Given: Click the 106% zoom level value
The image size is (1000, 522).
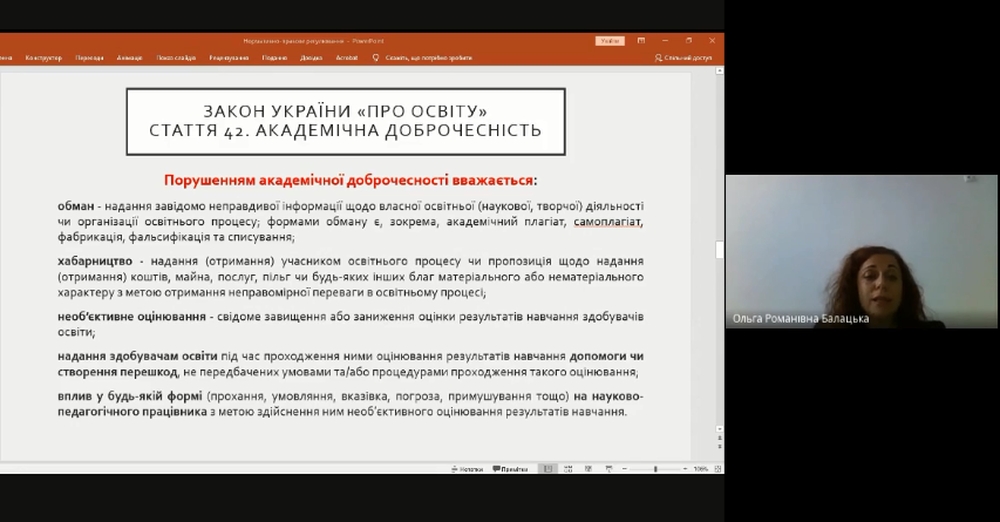Looking at the screenshot, I should 701,469.
